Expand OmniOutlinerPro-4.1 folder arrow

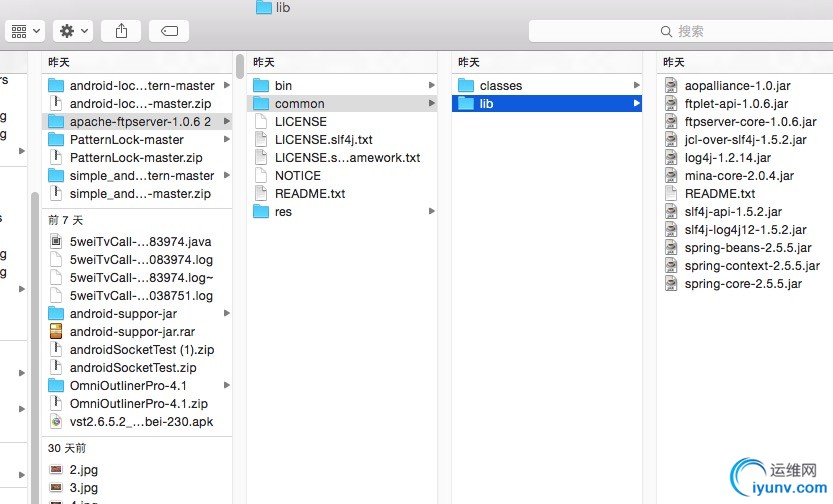[227, 385]
